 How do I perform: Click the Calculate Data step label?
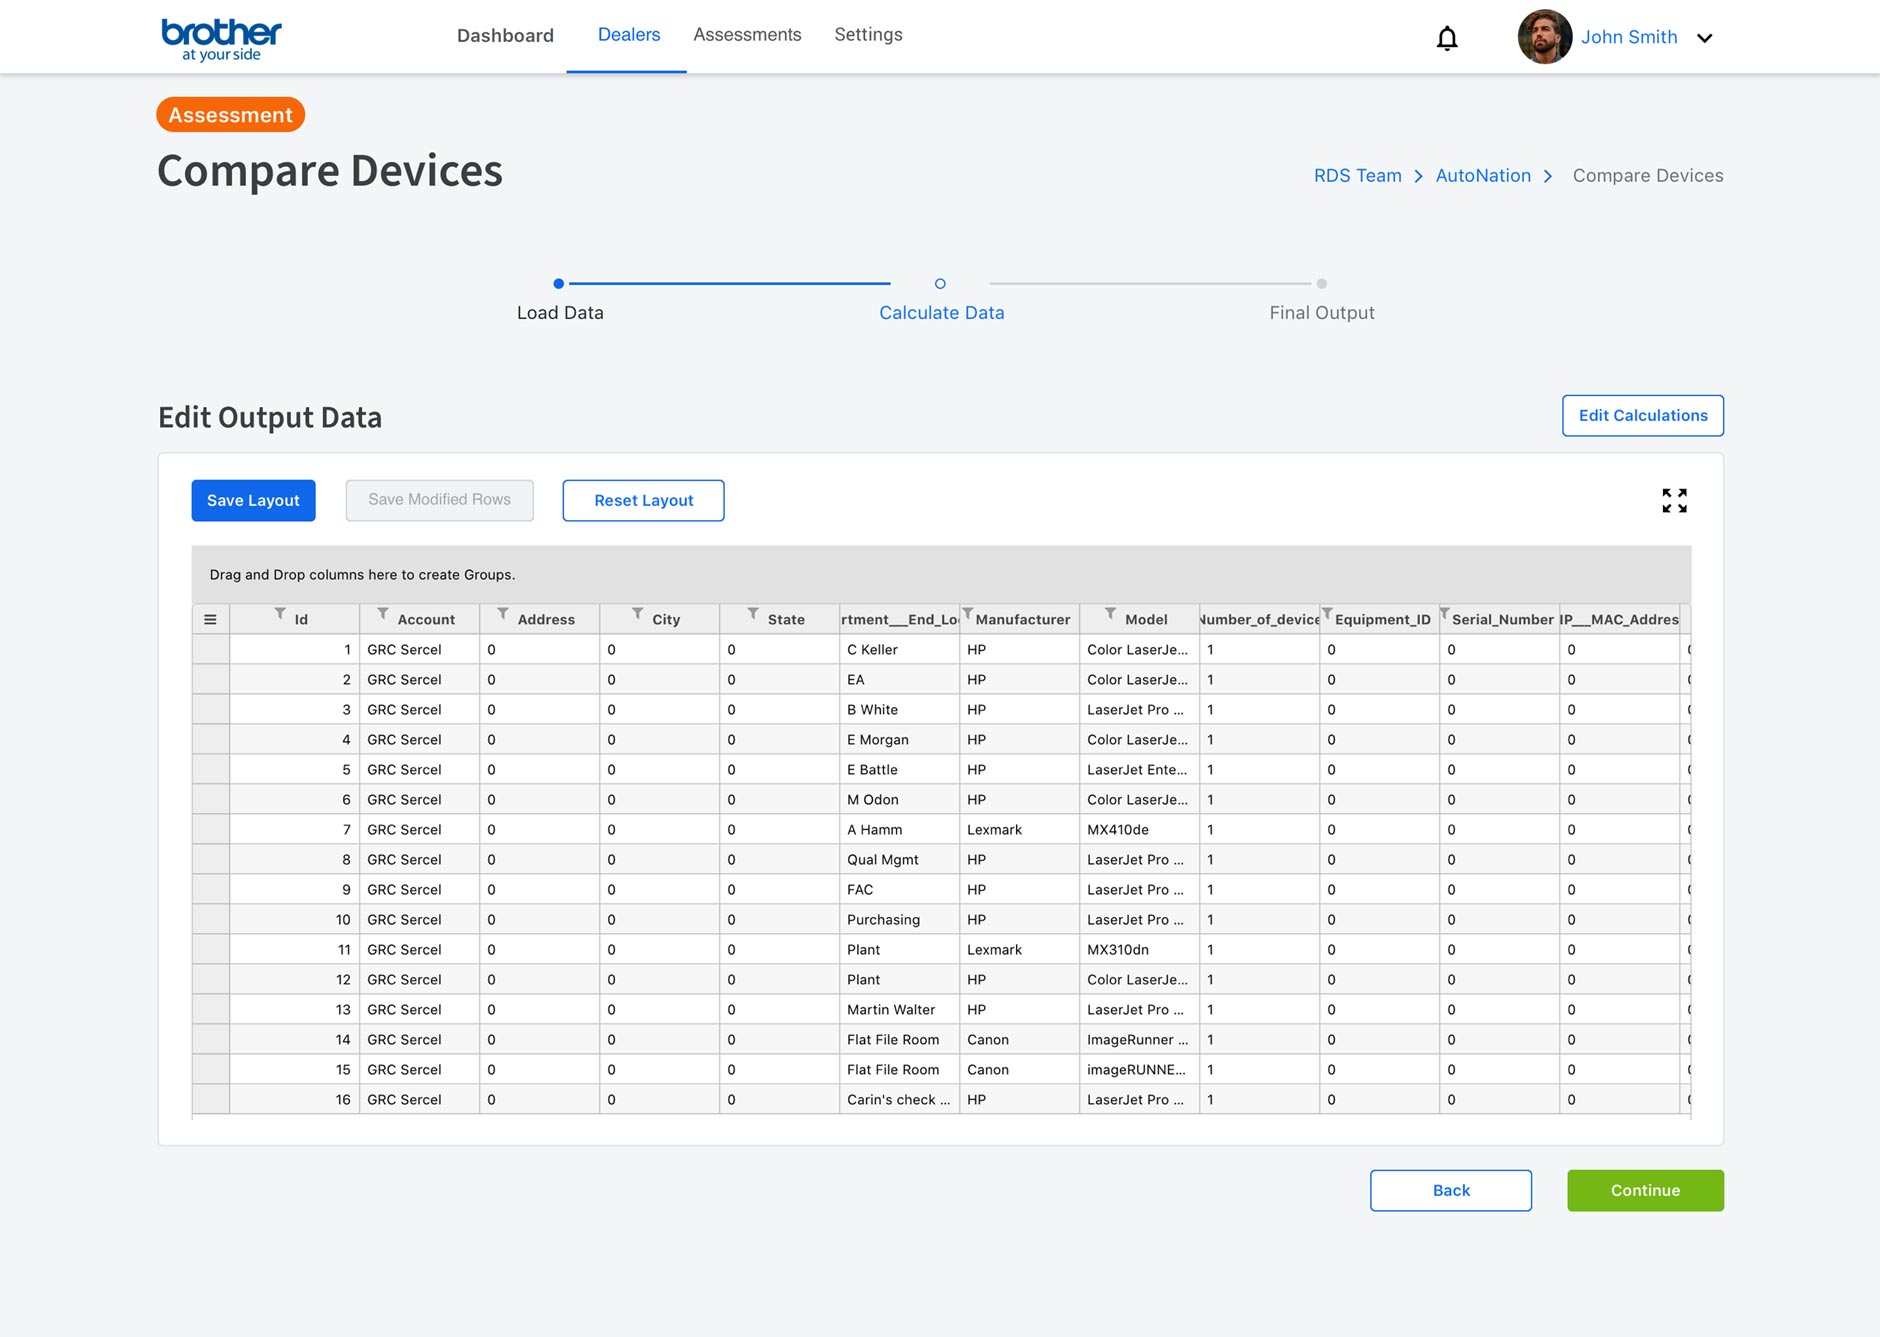click(x=942, y=313)
